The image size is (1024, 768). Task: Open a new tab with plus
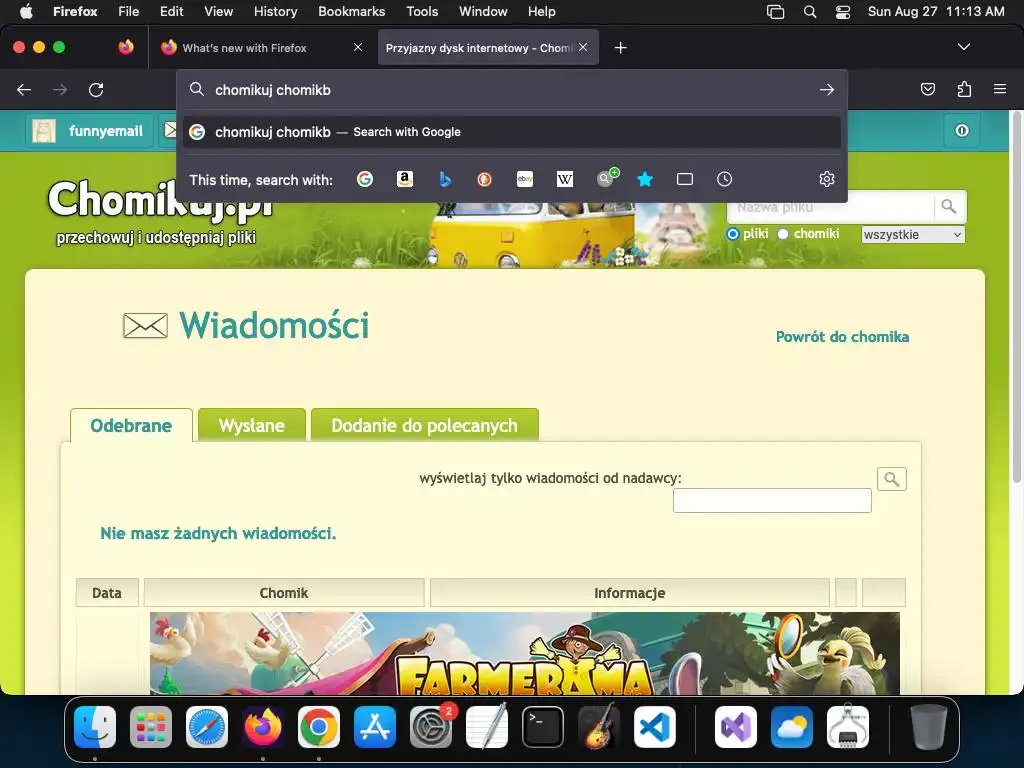[x=620, y=48]
